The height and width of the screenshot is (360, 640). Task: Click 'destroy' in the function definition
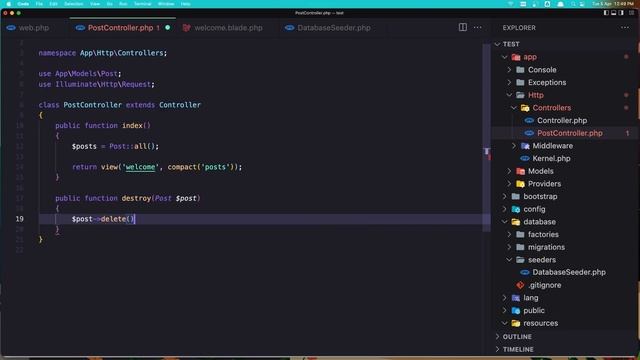pos(136,198)
